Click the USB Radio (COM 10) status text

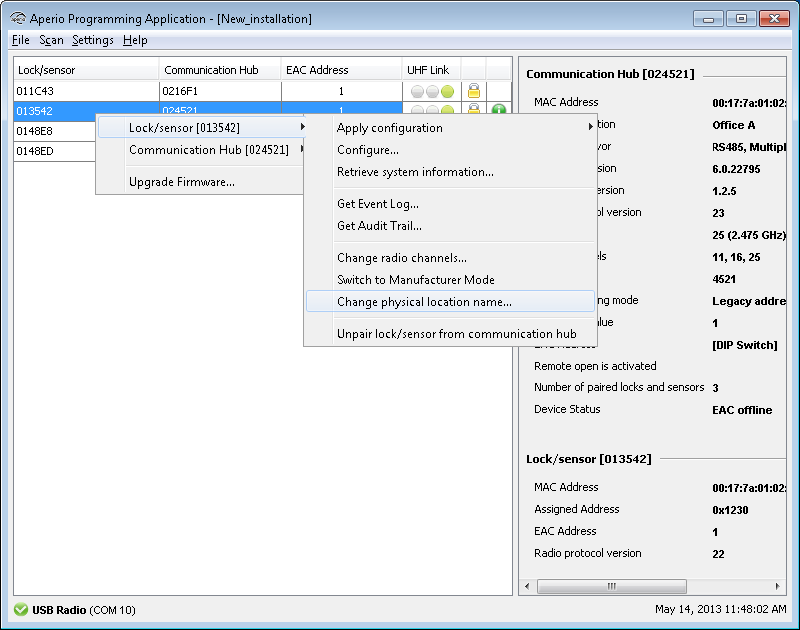(x=84, y=610)
